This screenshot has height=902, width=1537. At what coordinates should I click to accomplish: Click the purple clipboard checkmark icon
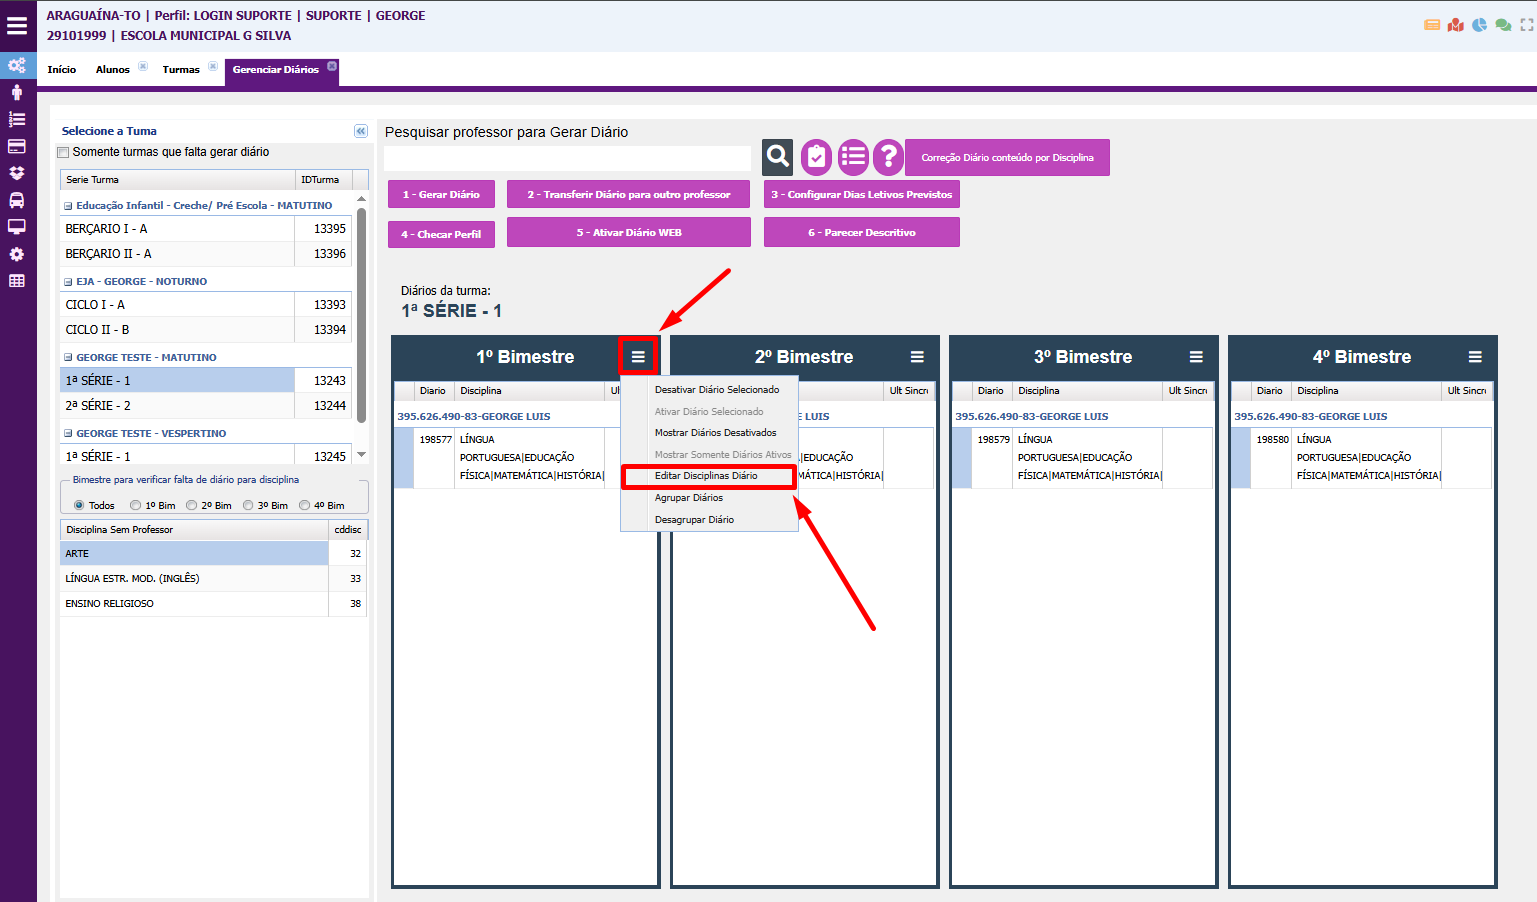816,157
